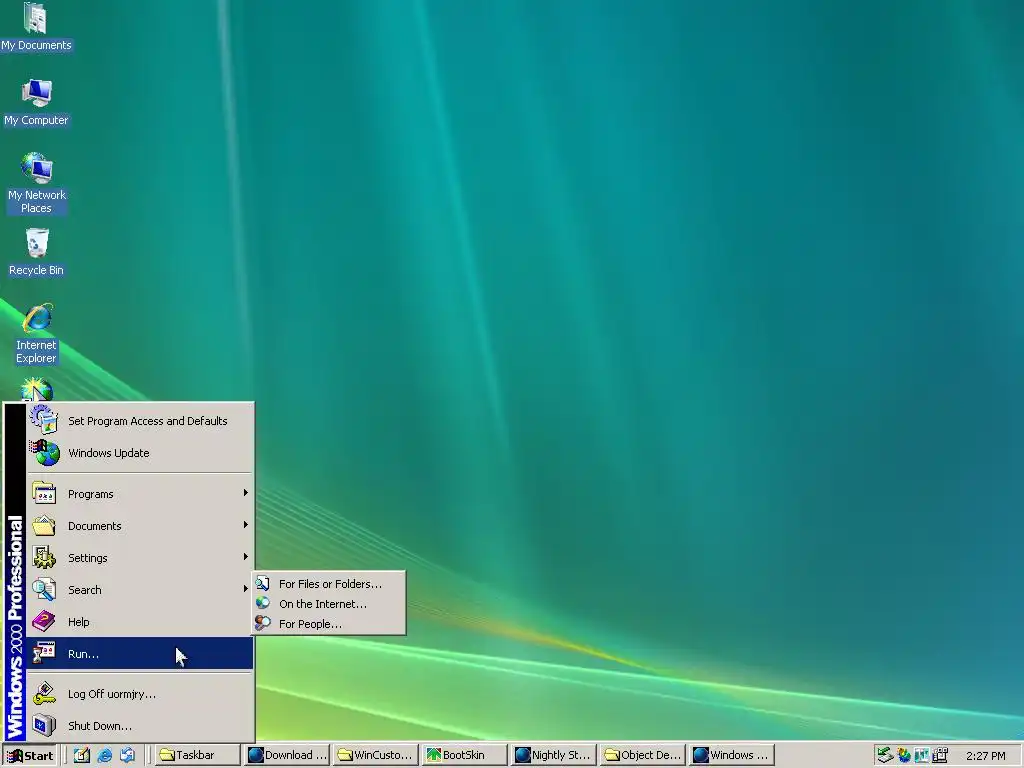Viewport: 1024px width, 768px height.
Task: Expand the Programs submenu arrow
Action: click(246, 493)
